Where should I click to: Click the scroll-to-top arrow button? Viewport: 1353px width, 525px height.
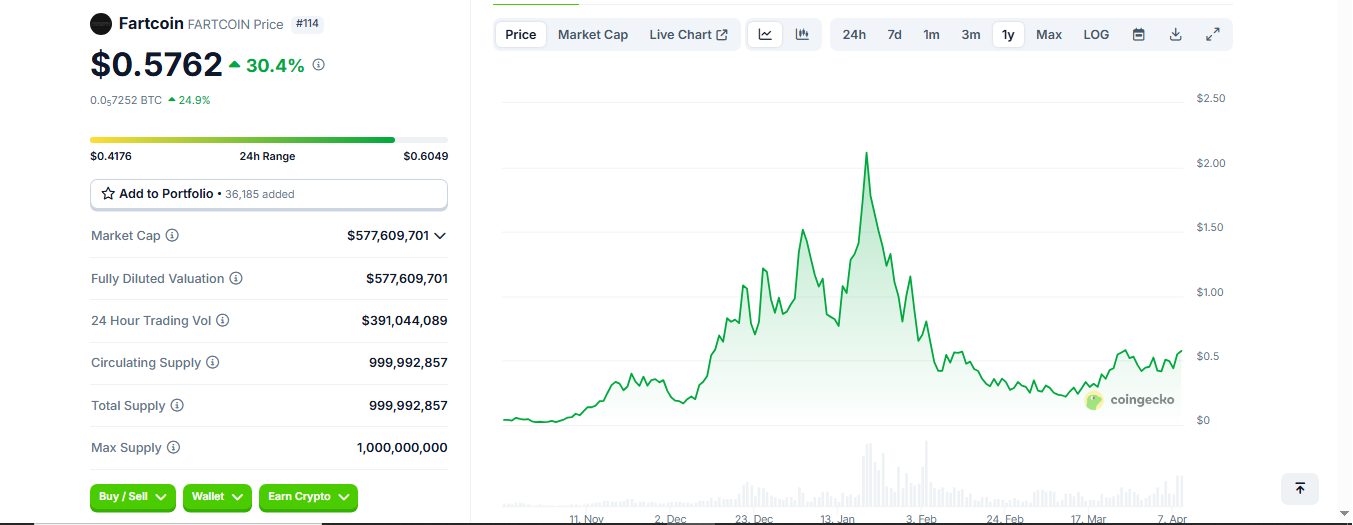point(1300,488)
